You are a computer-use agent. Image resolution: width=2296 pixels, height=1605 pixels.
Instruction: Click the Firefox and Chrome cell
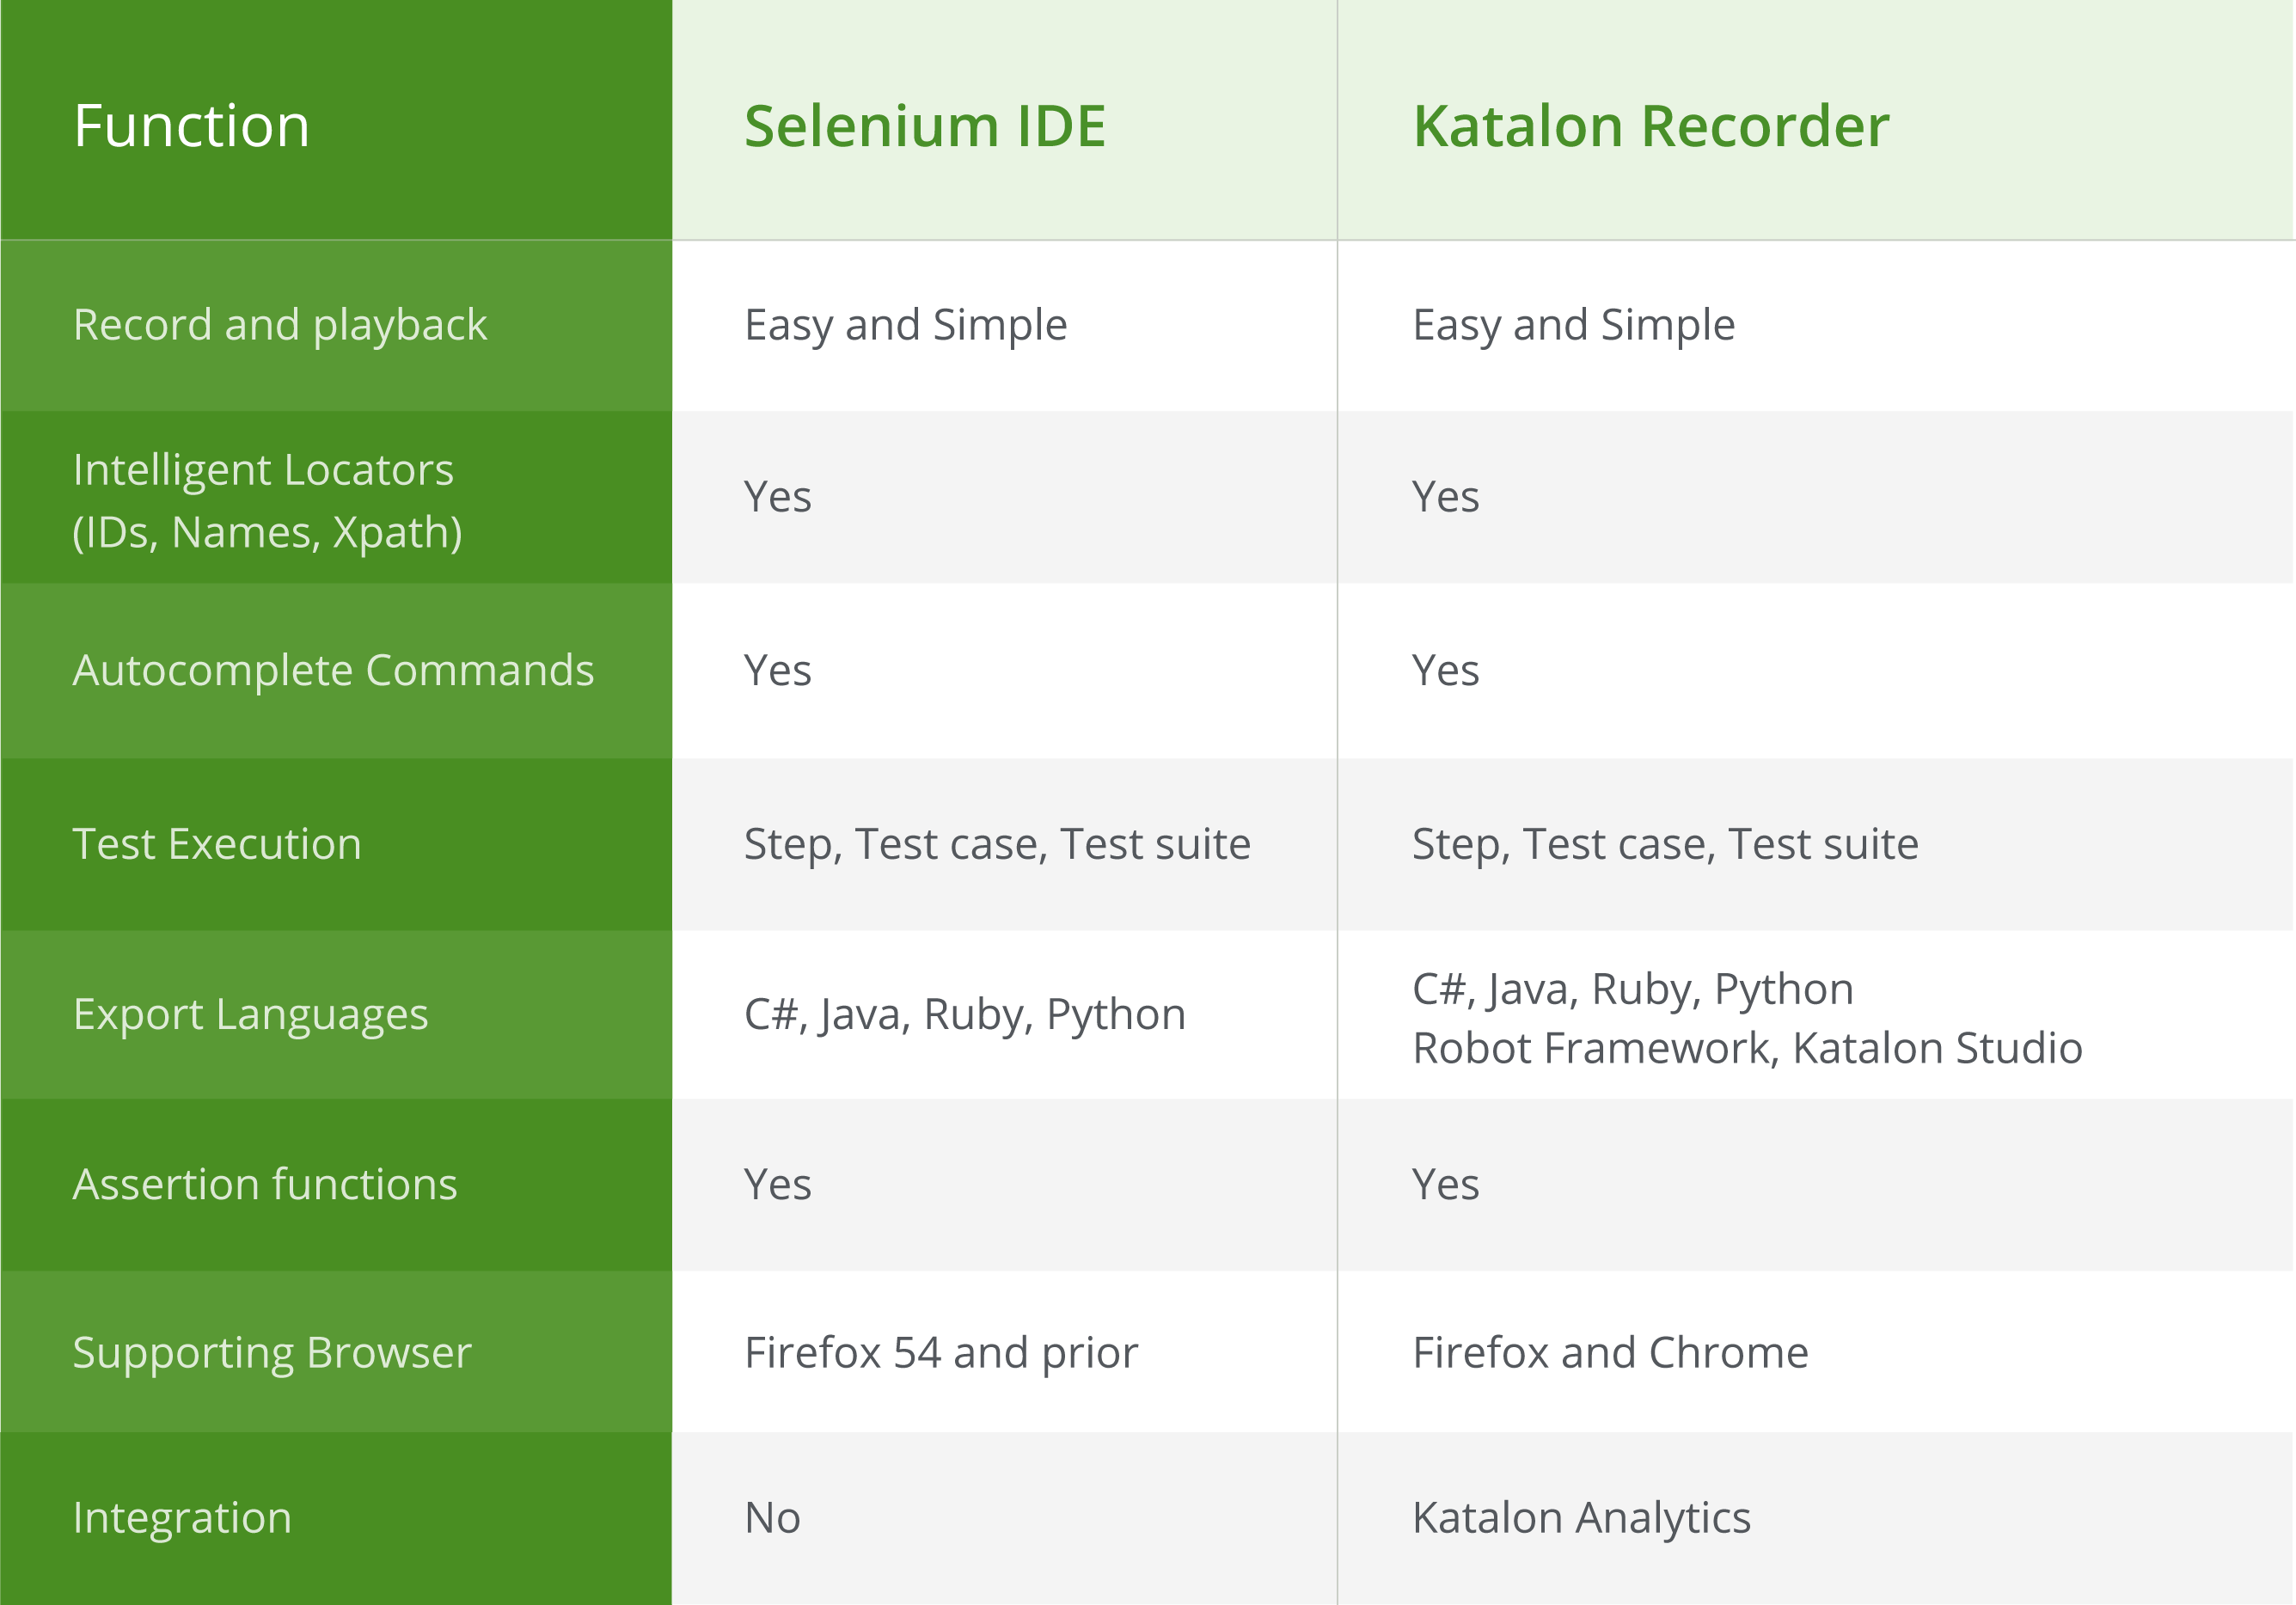point(1610,1352)
